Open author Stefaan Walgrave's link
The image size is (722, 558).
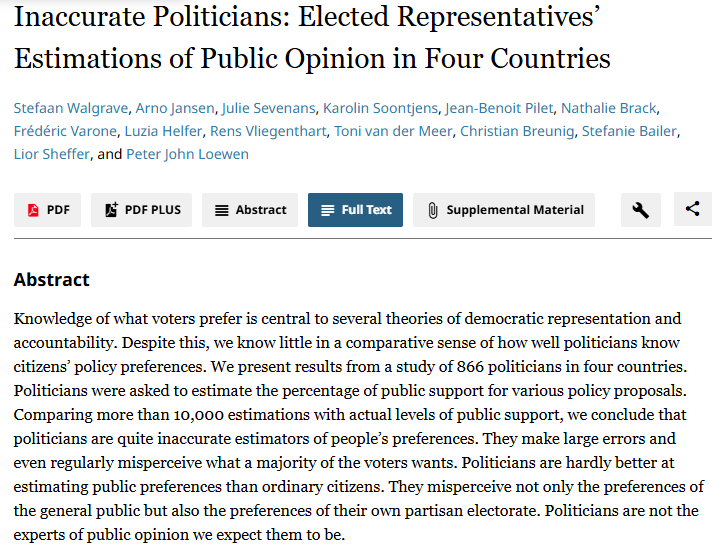click(62, 108)
